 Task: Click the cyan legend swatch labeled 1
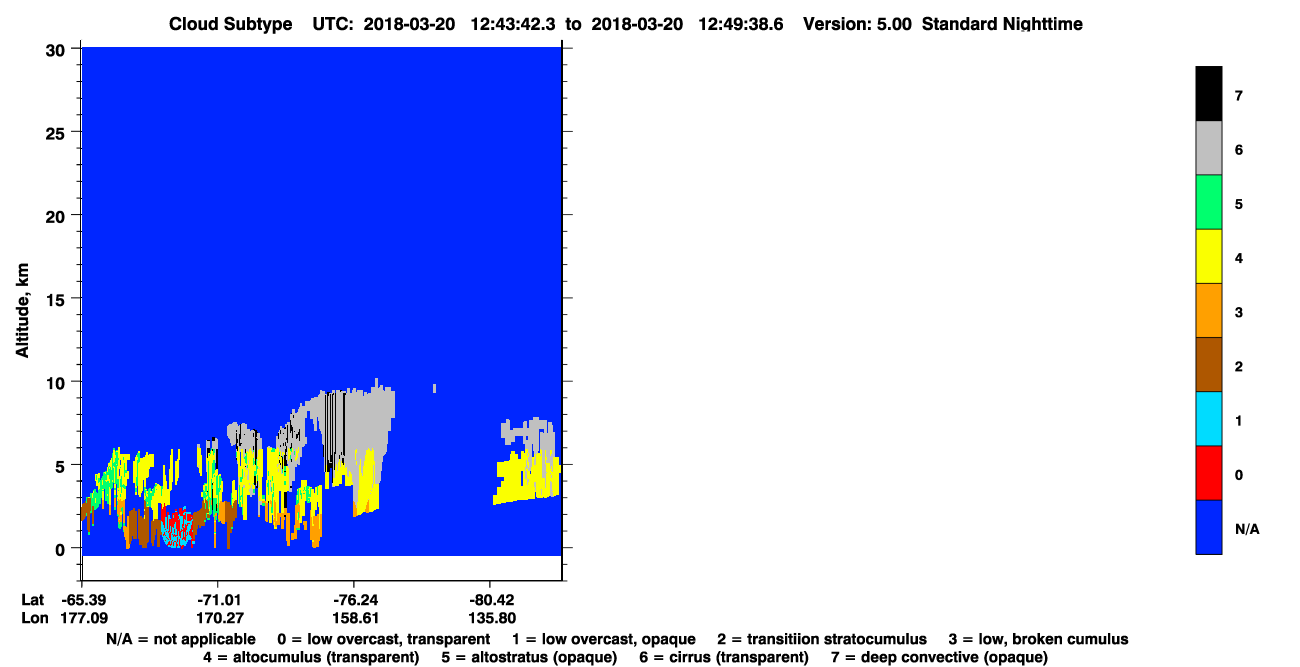pyautogui.click(x=1208, y=418)
